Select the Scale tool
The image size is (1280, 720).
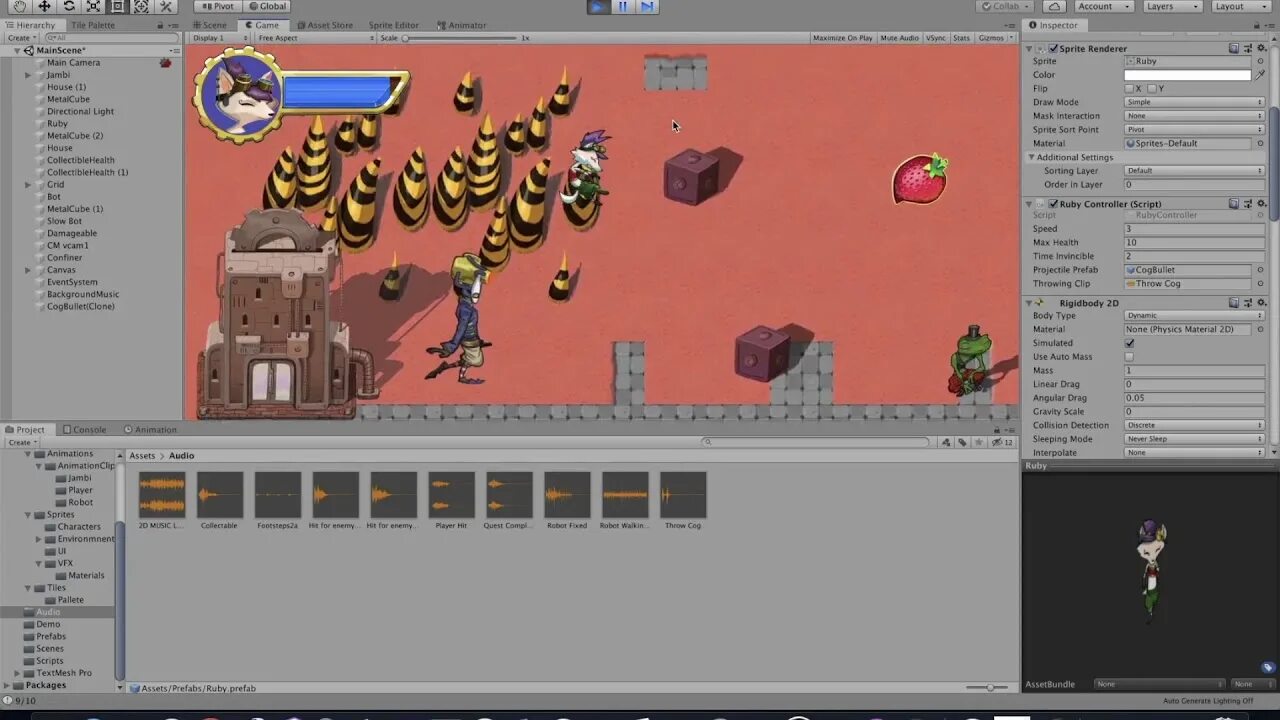[x=93, y=6]
